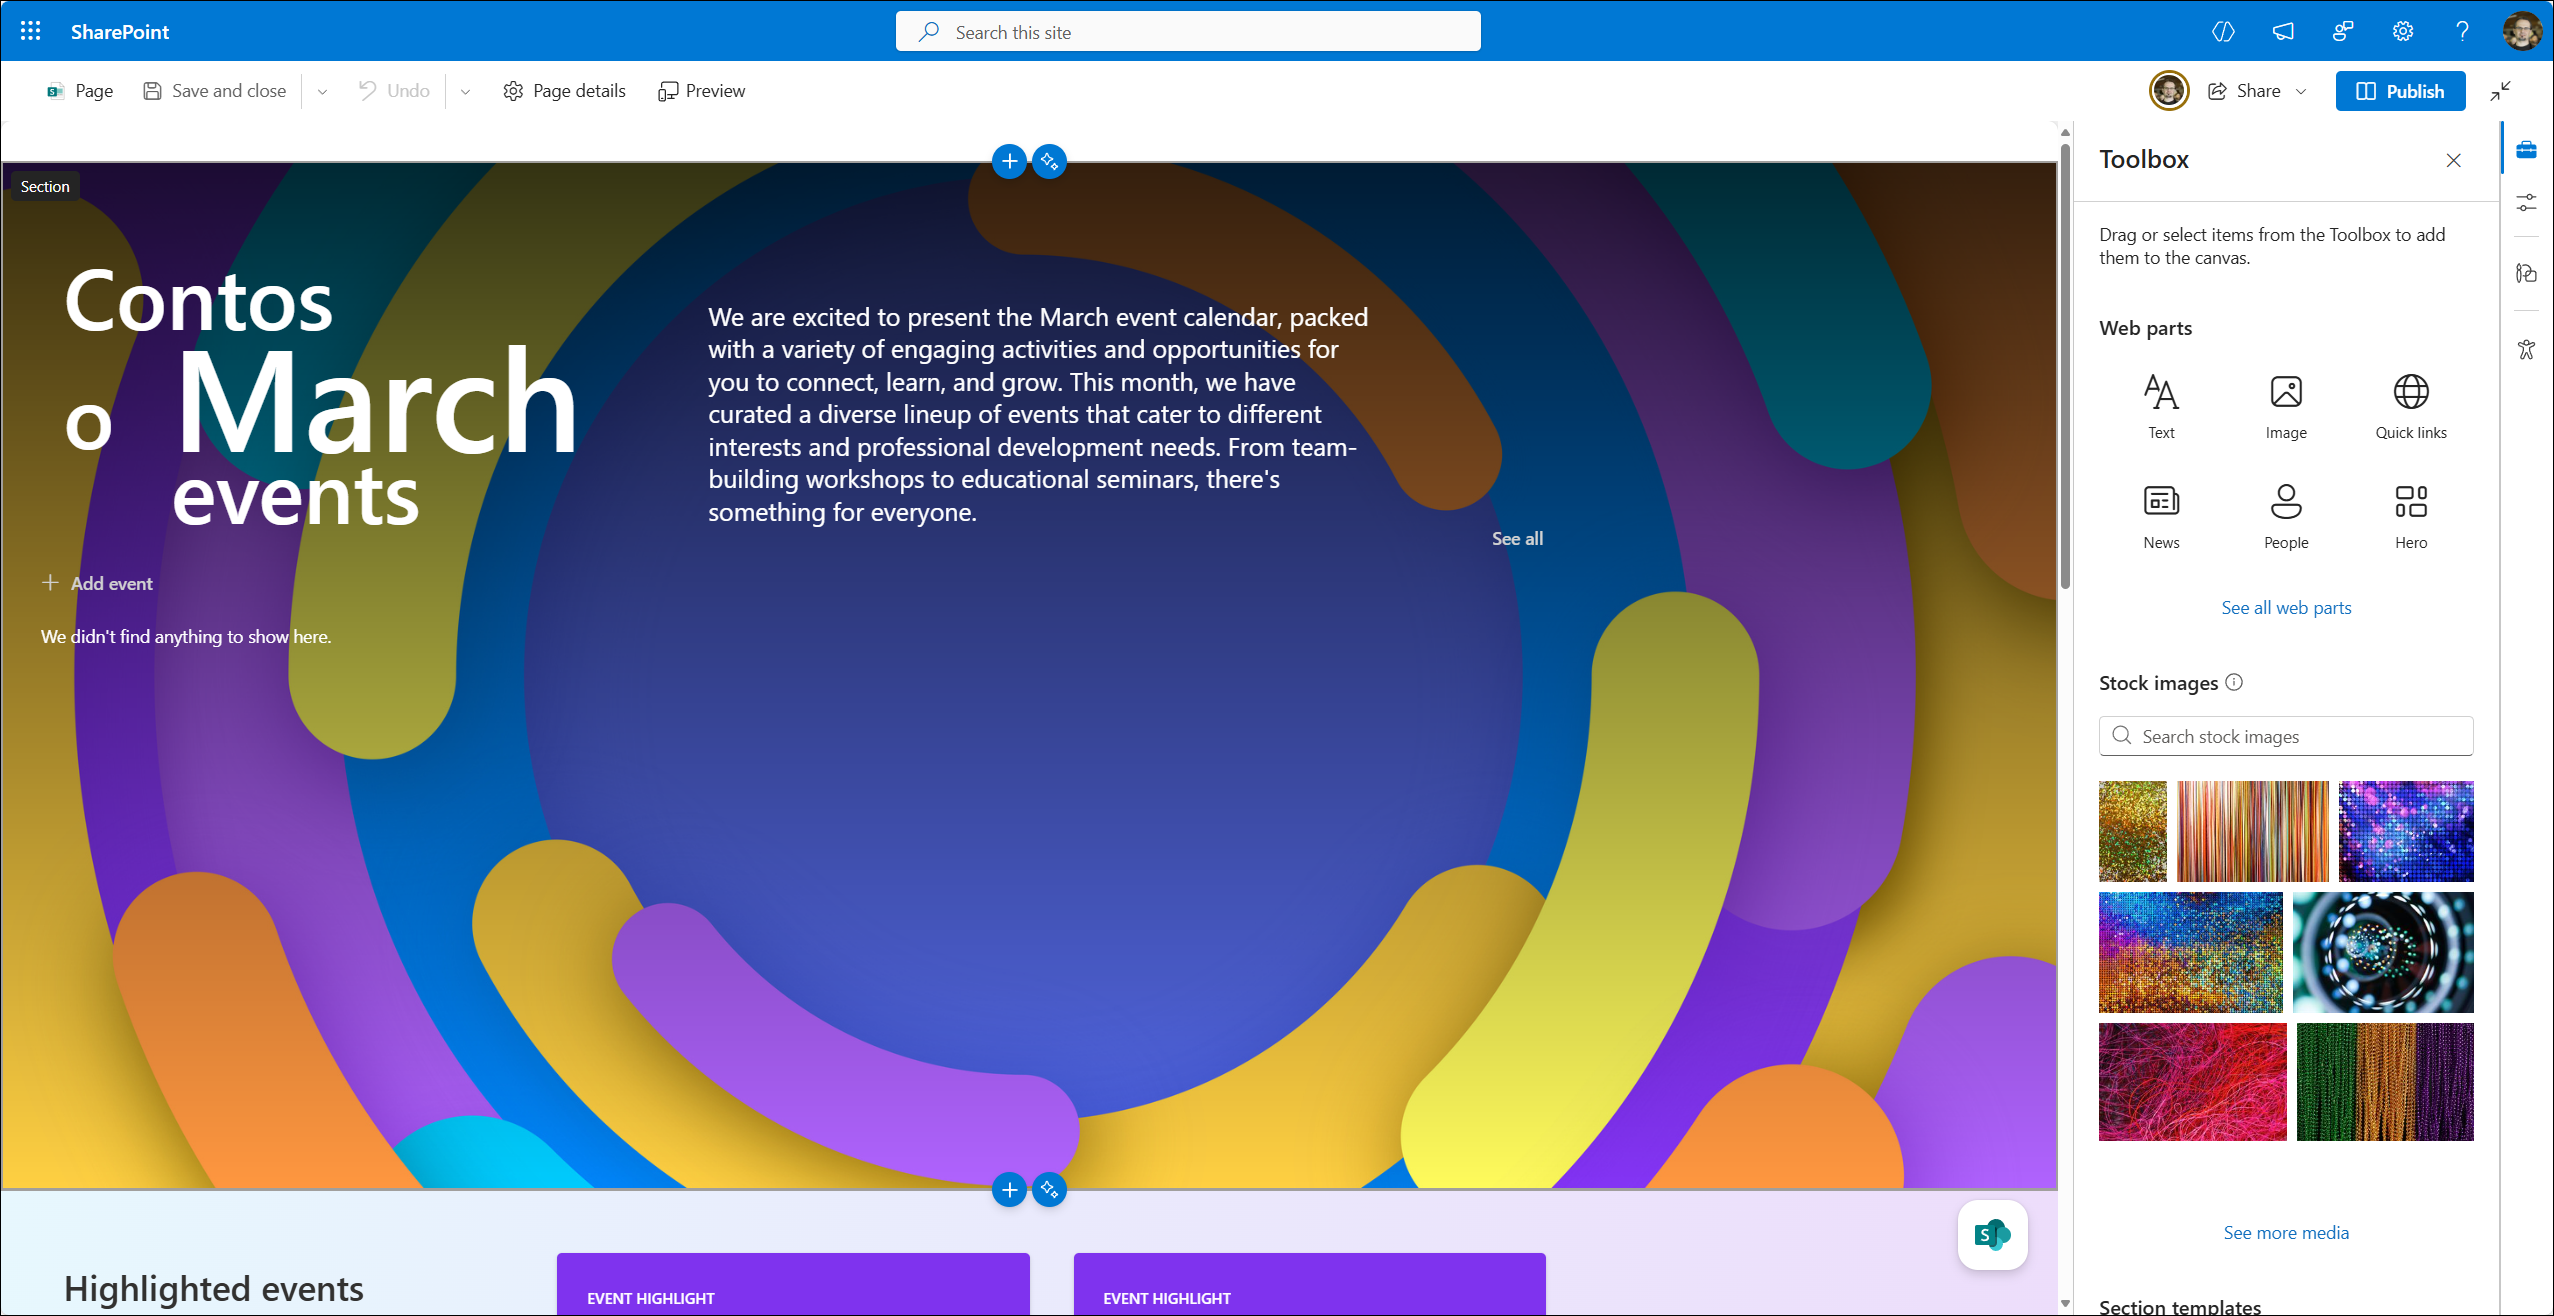The image size is (2554, 1316).
Task: Collapse the editing pane with arrows icon
Action: click(x=2501, y=91)
